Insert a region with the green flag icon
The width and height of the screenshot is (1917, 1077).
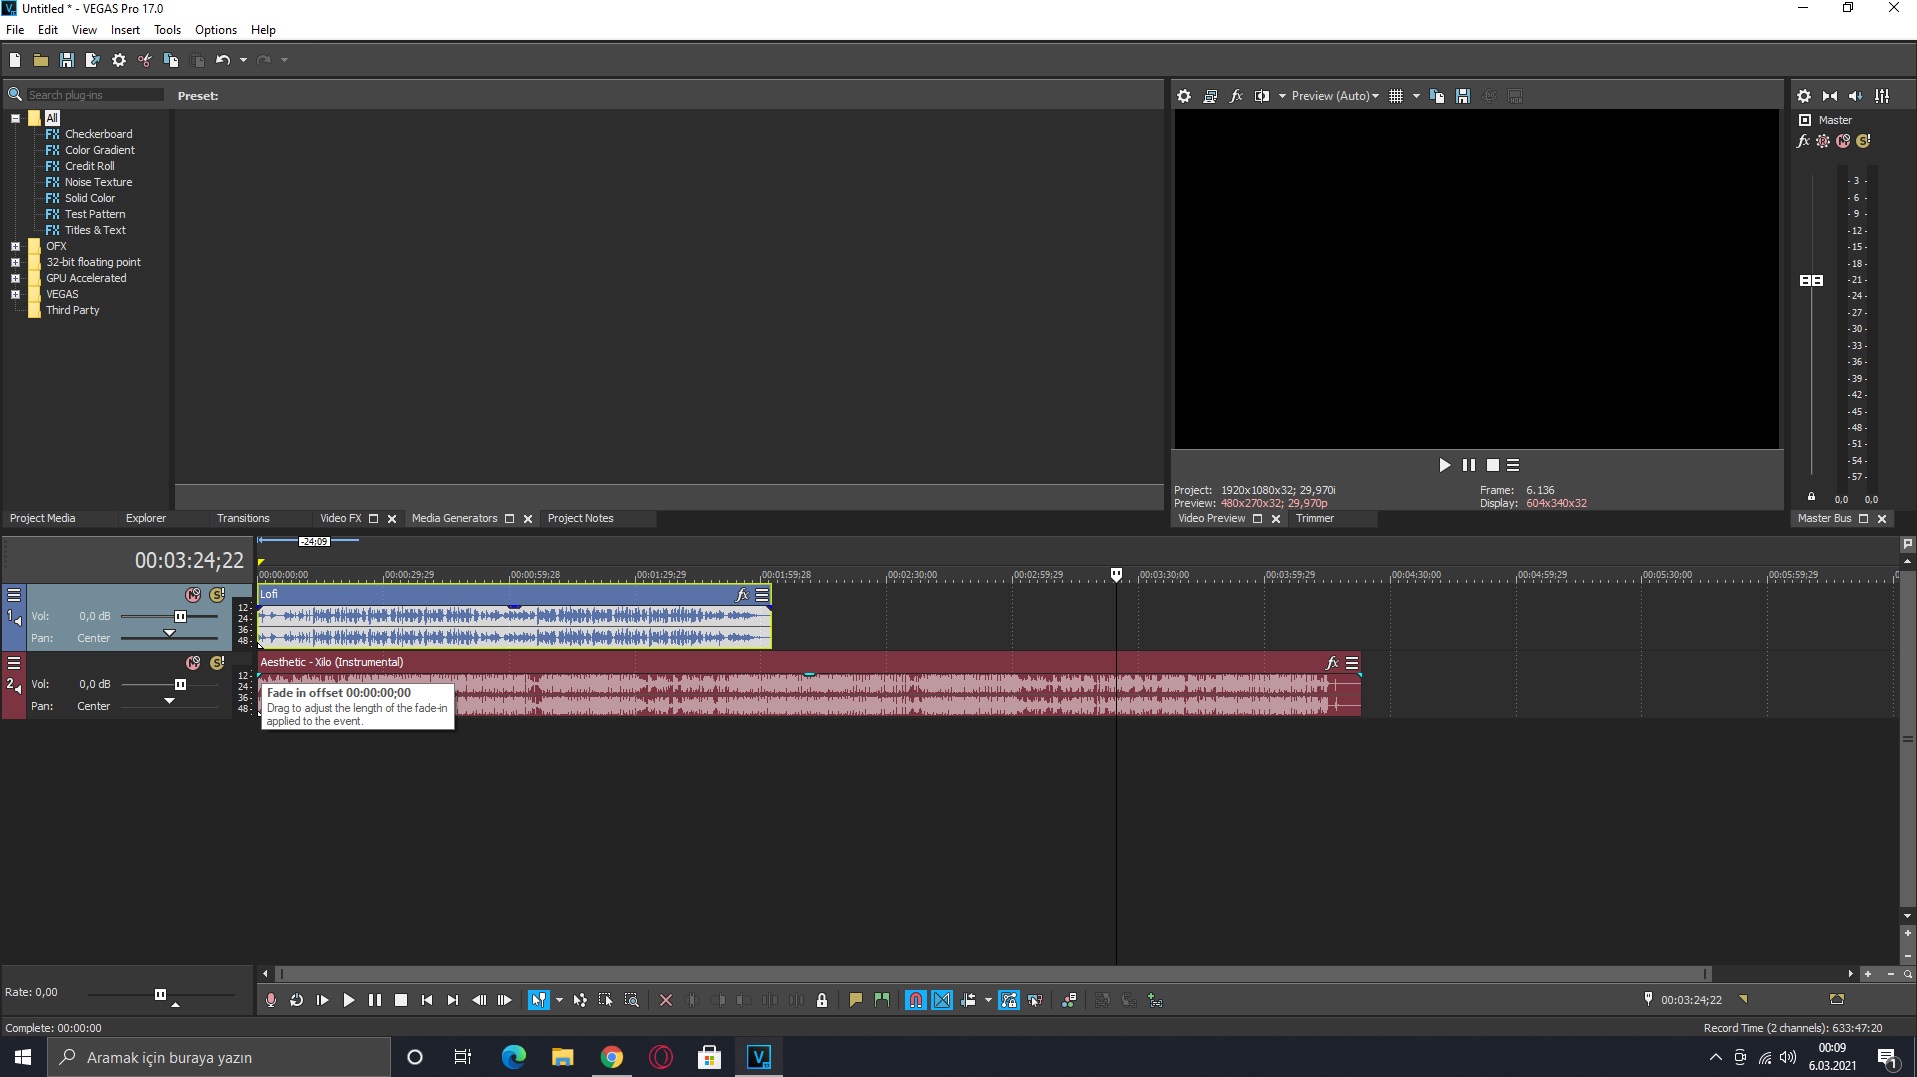point(882,1000)
